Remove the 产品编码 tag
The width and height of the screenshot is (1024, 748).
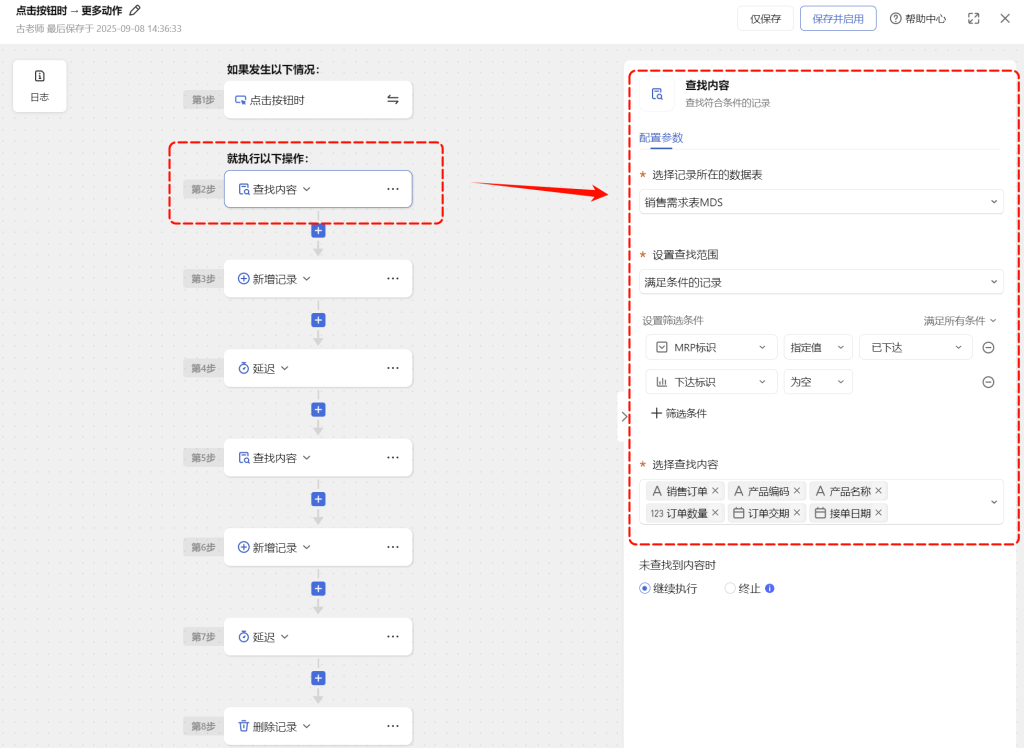(x=797, y=491)
